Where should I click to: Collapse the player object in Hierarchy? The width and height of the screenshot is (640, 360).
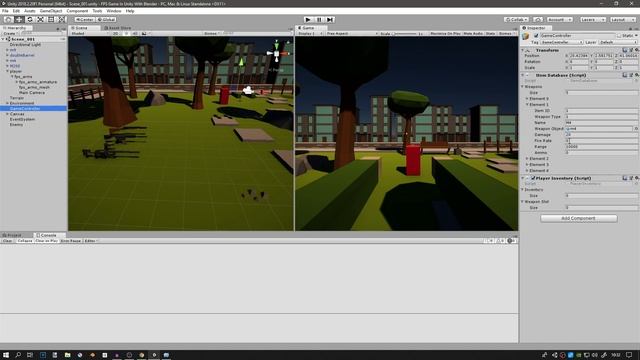coord(7,71)
